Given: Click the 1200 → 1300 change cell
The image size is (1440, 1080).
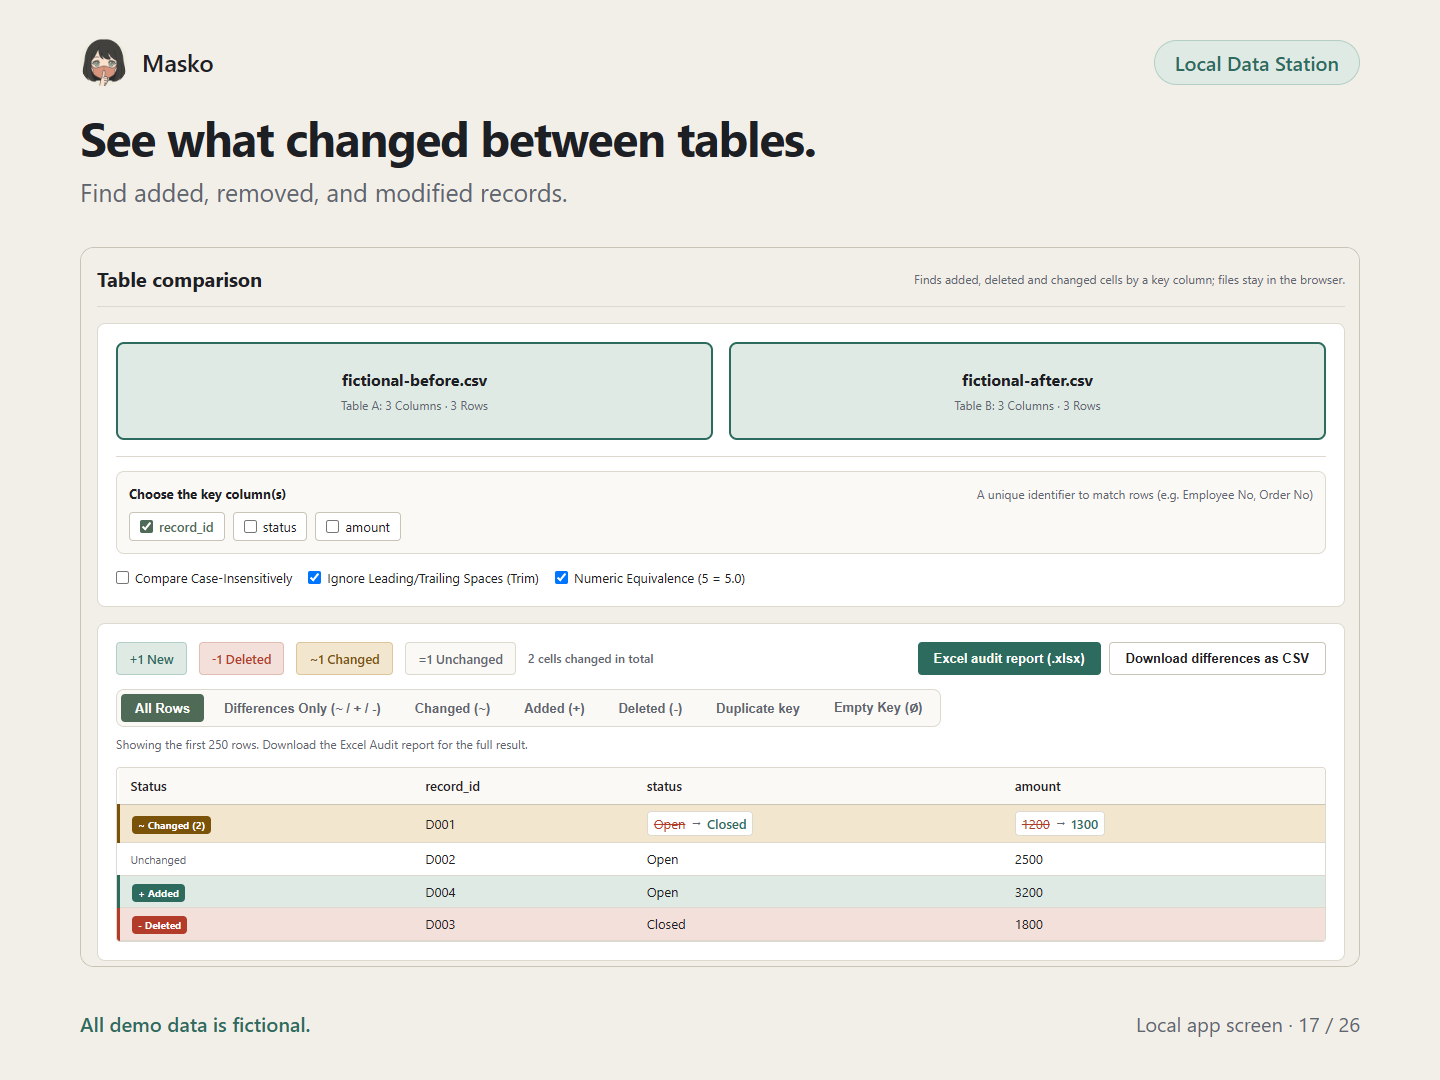Looking at the screenshot, I should (1060, 824).
